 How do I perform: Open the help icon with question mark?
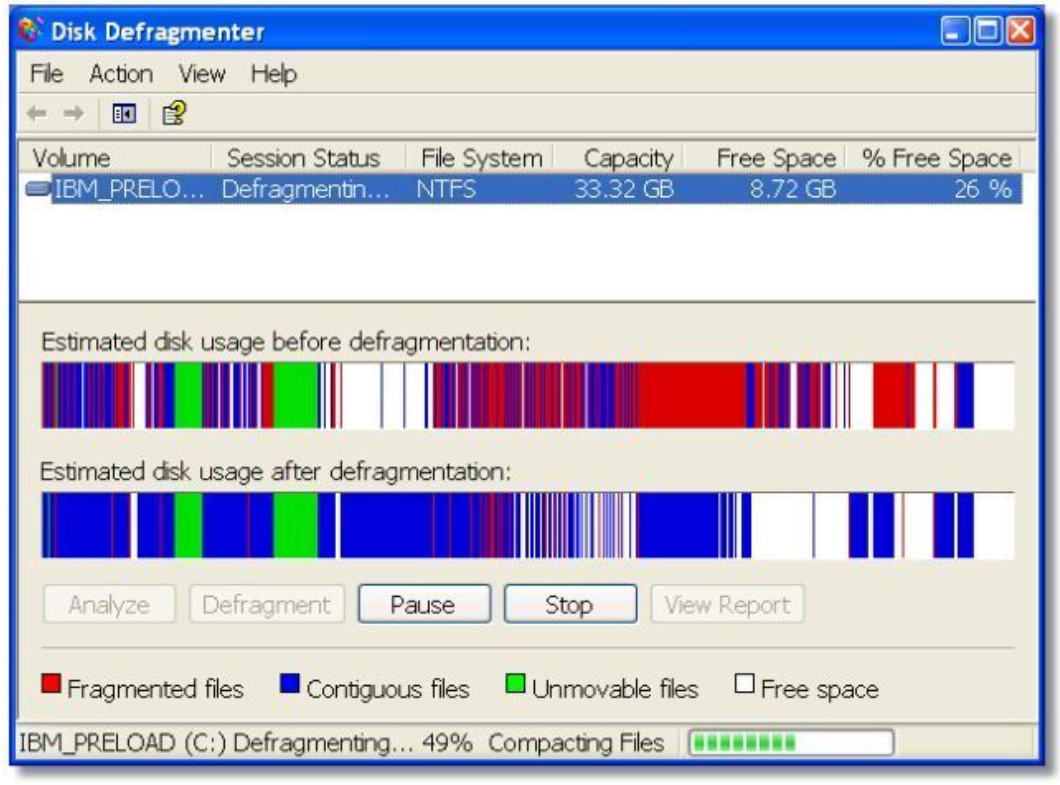tap(173, 114)
